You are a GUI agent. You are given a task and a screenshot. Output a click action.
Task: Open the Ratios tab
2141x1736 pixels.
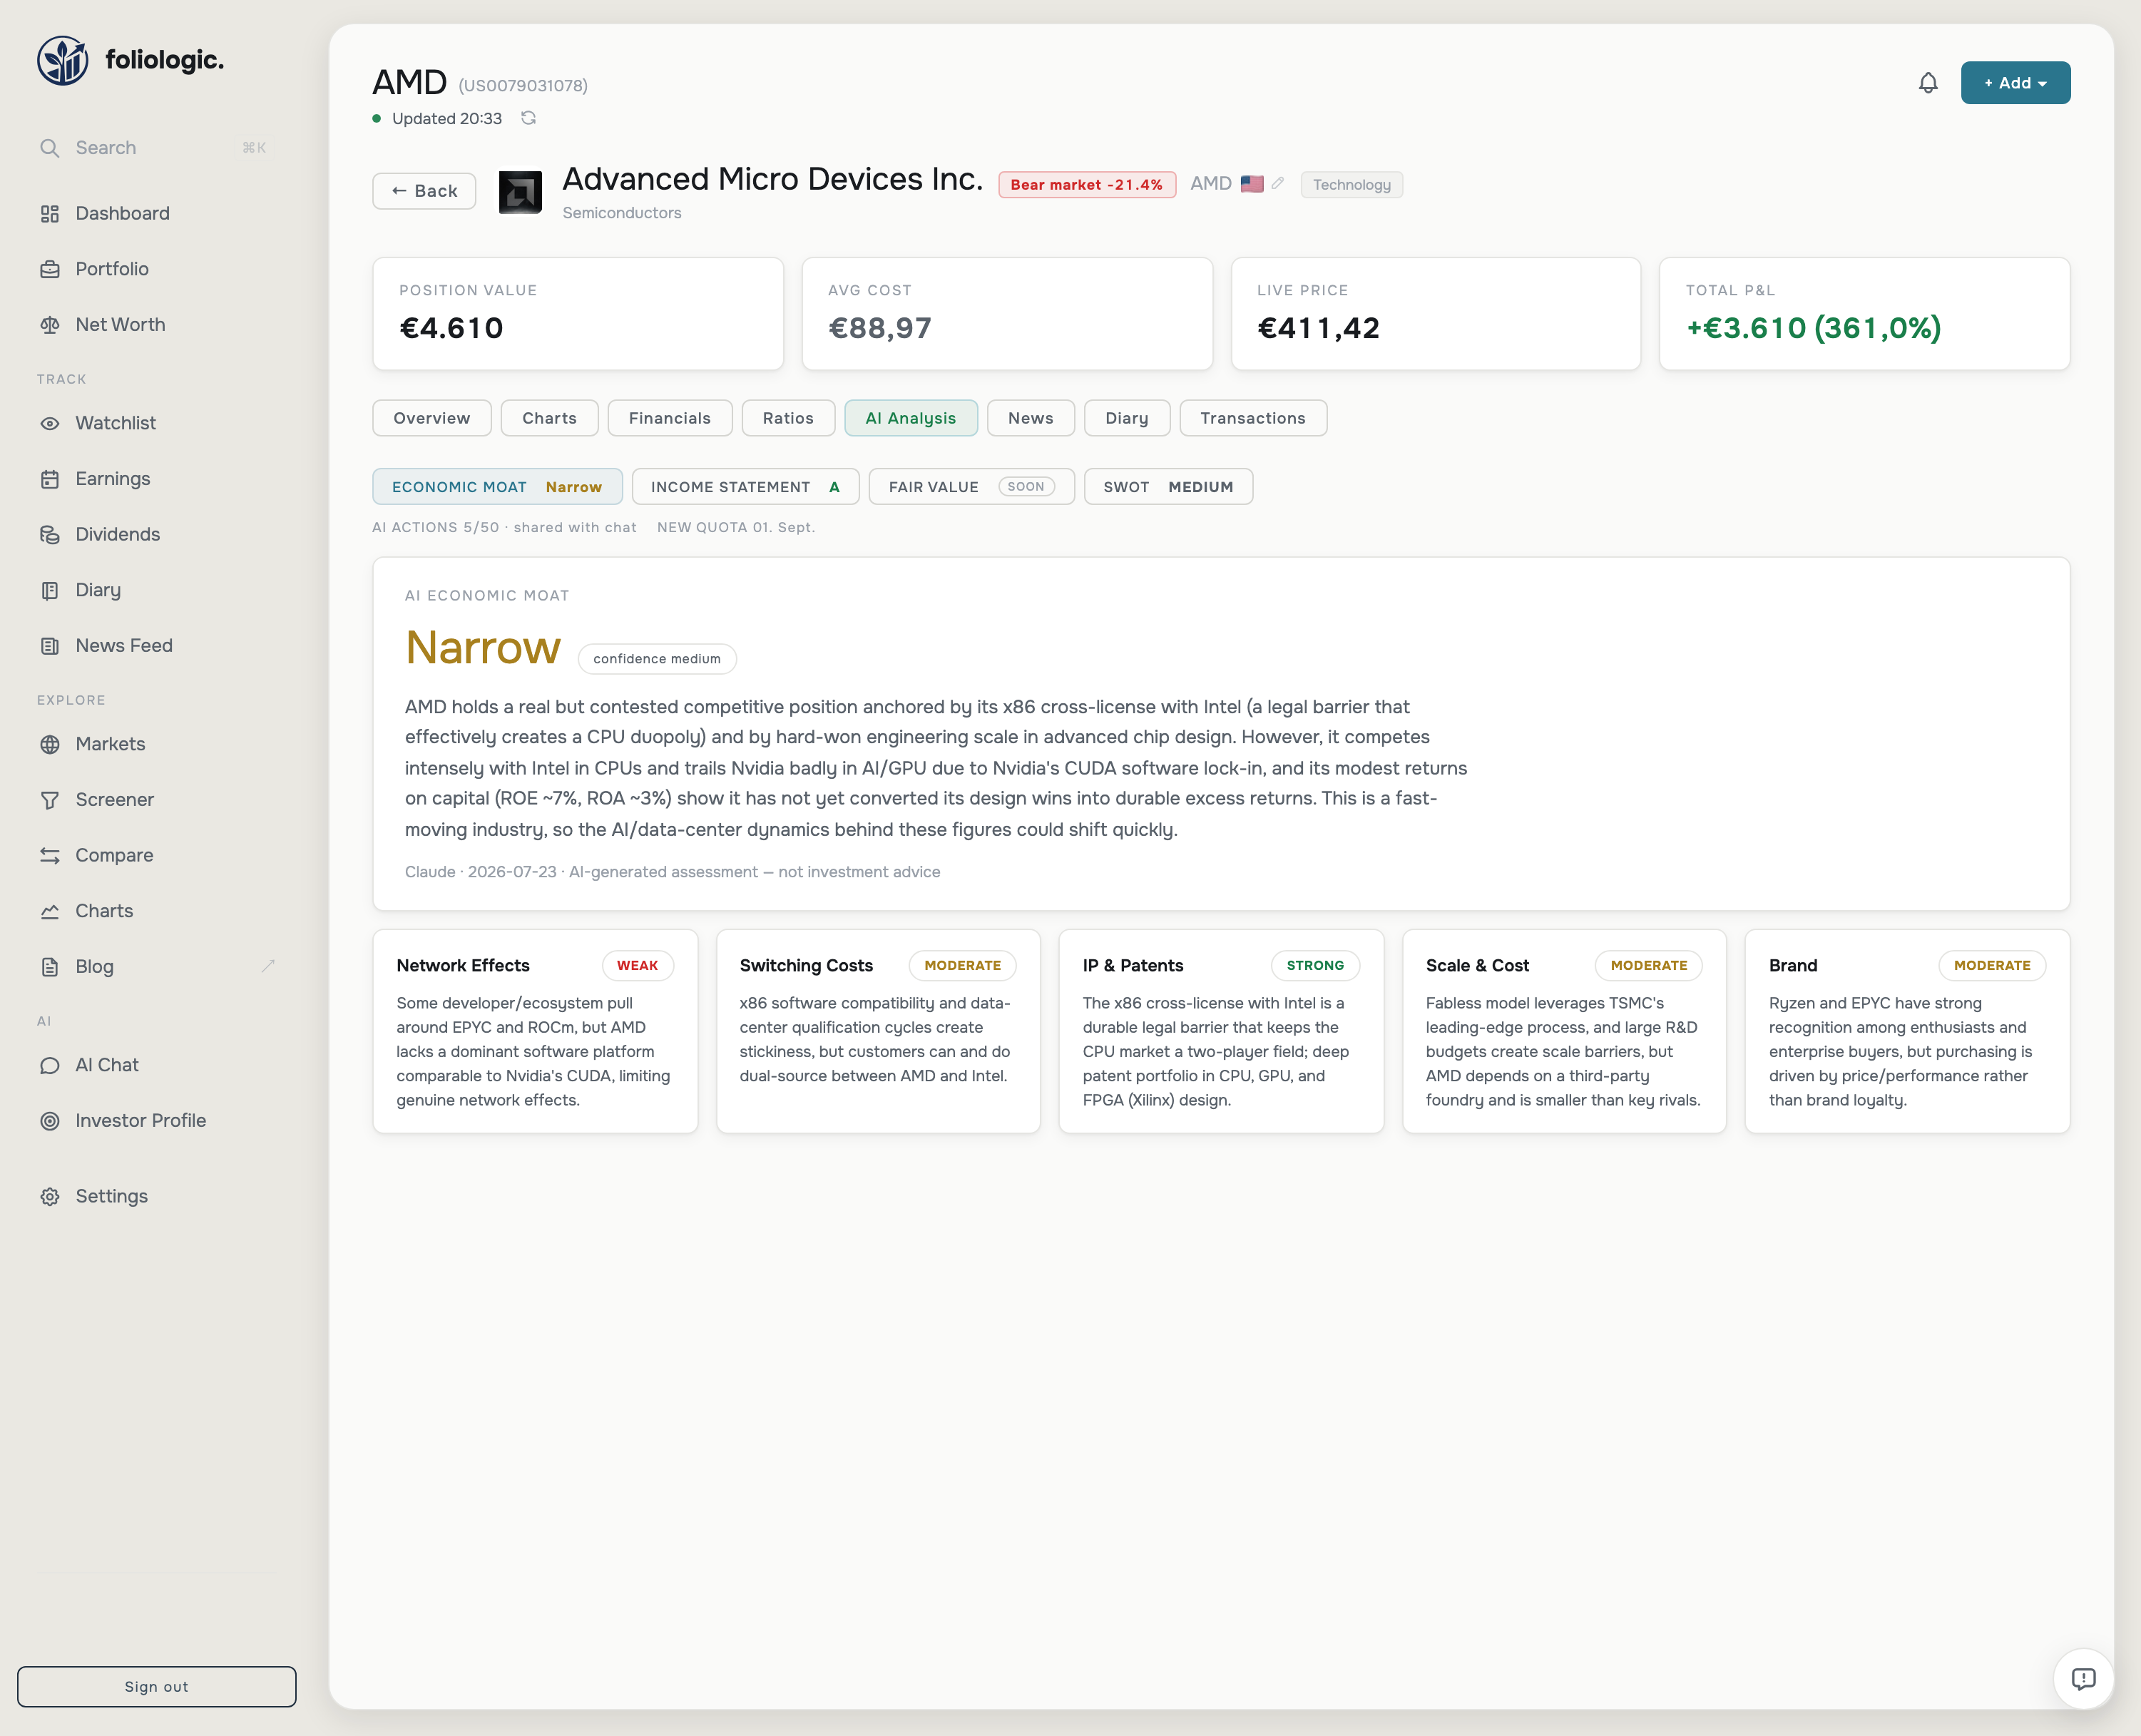tap(788, 418)
